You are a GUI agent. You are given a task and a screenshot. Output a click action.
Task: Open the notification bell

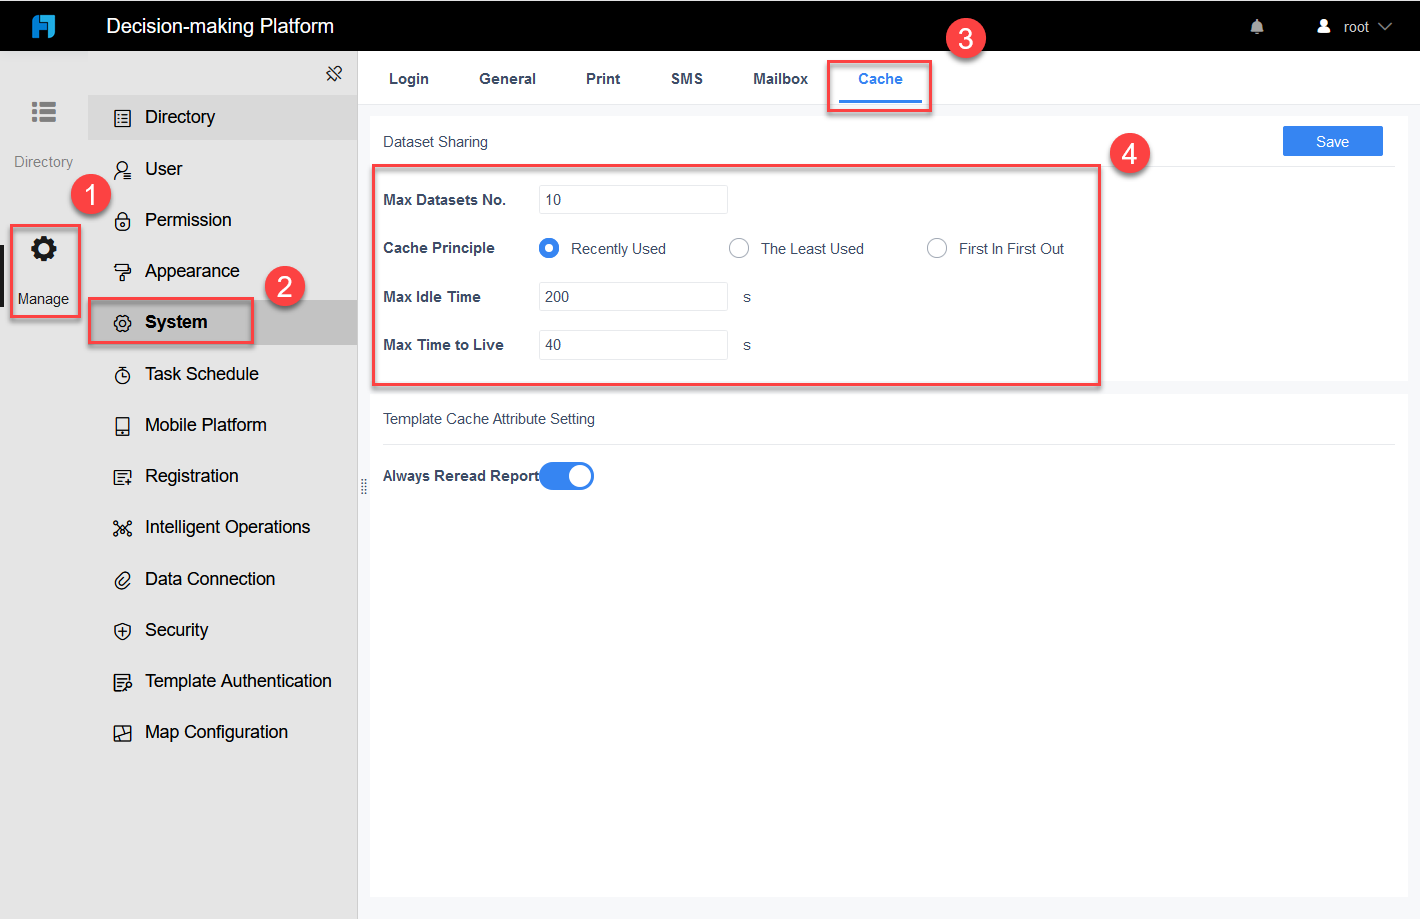click(x=1256, y=26)
